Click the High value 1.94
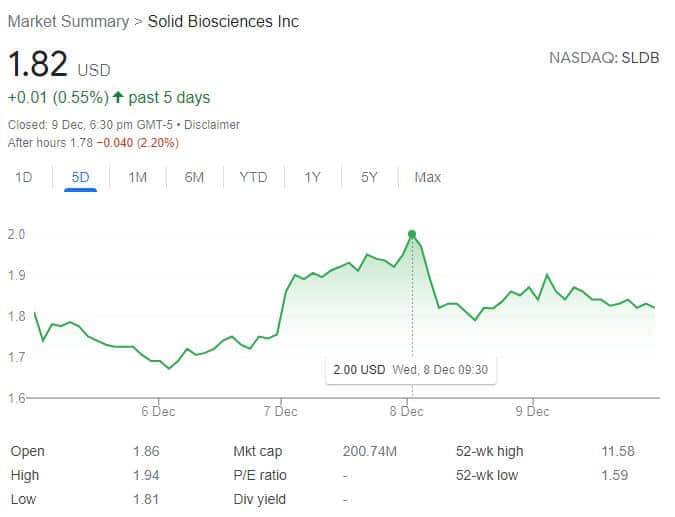This screenshot has width=675, height=517. (x=146, y=475)
